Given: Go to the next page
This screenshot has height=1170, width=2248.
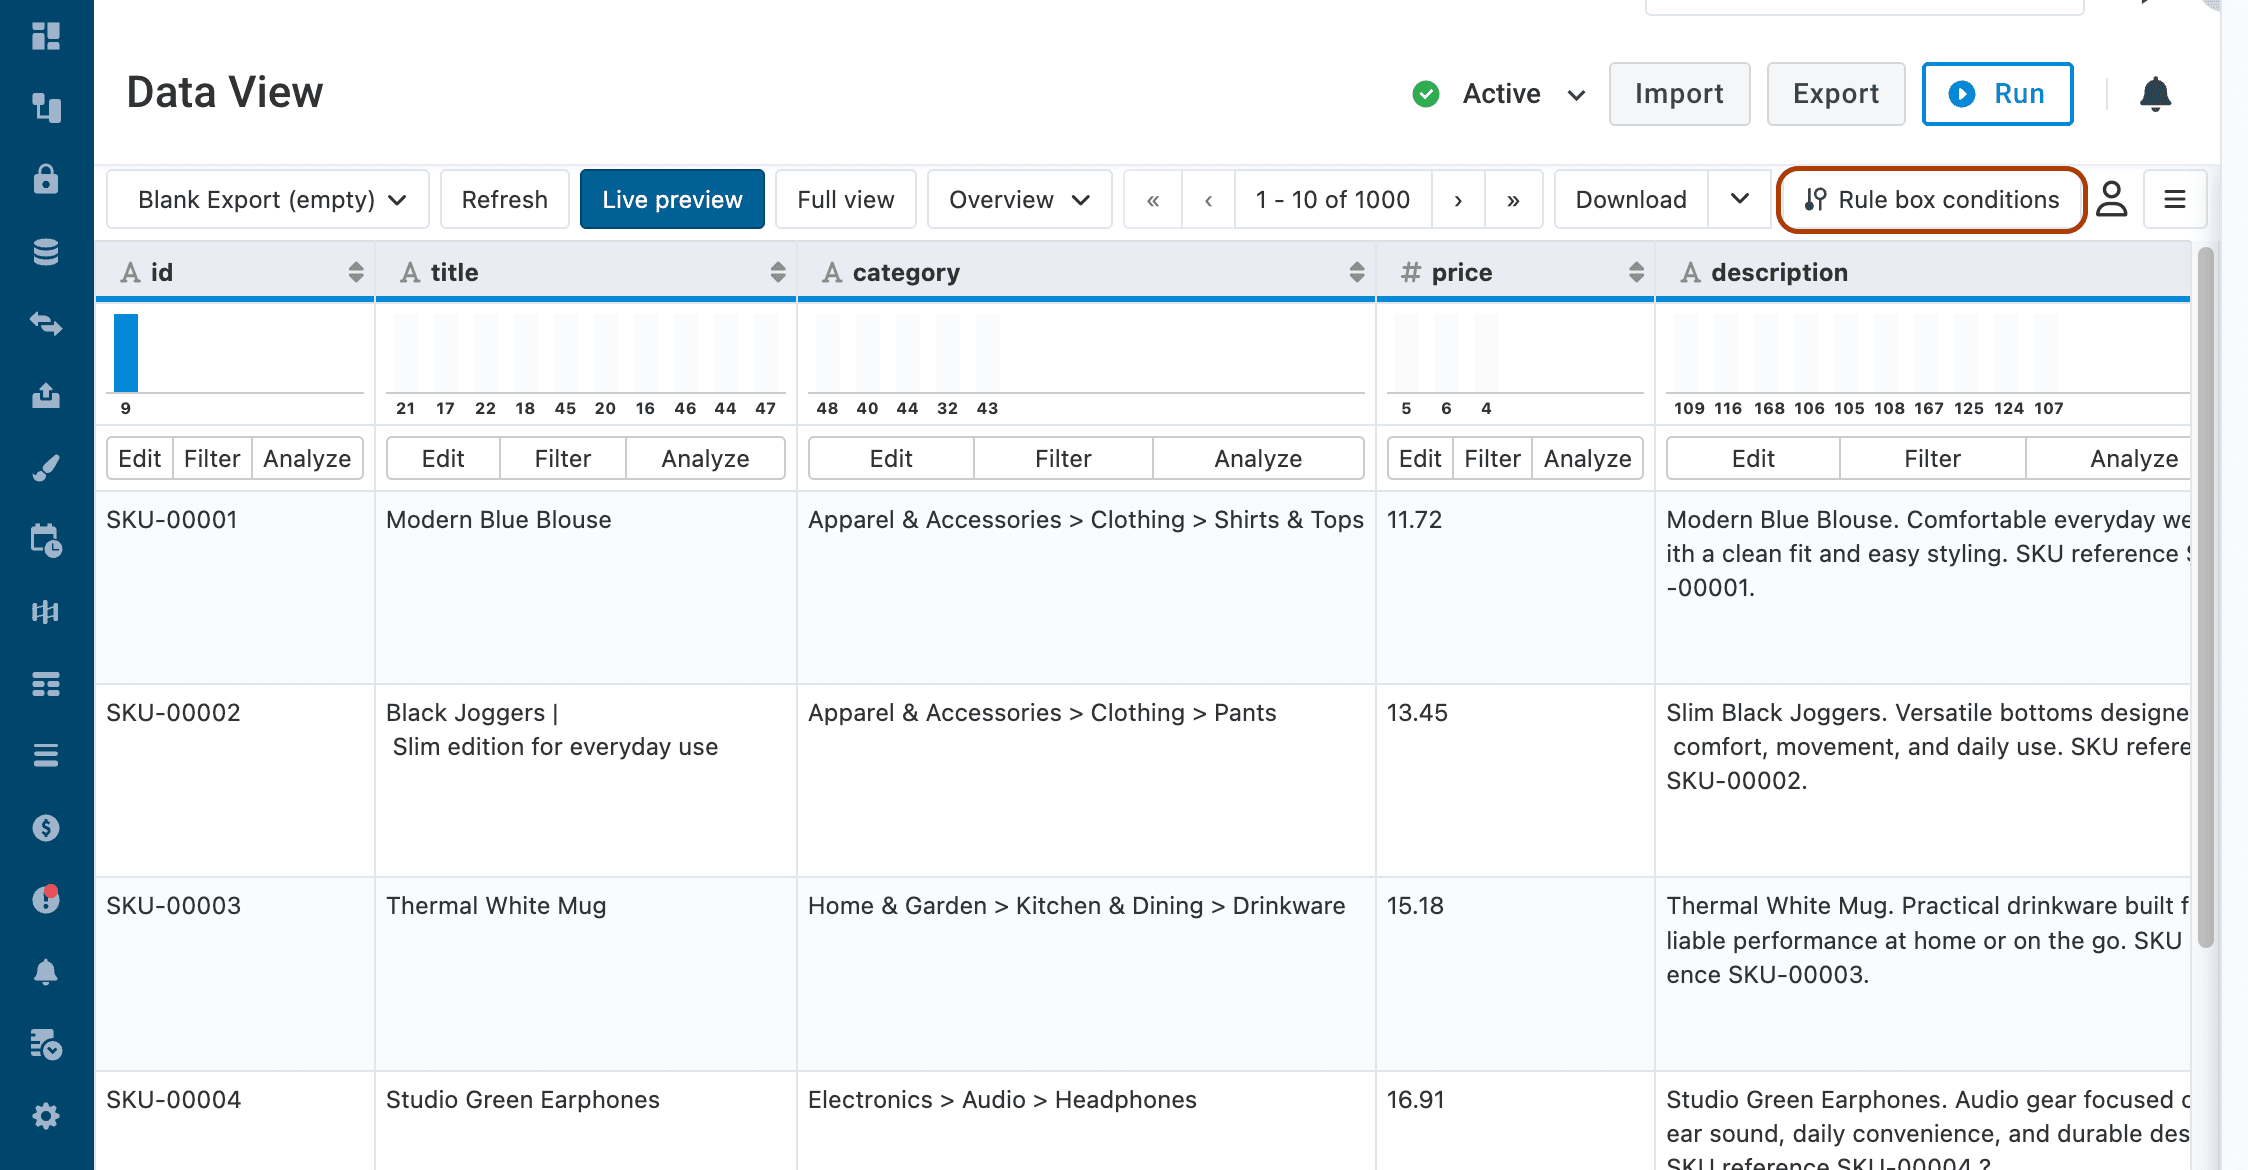Looking at the screenshot, I should [1458, 199].
